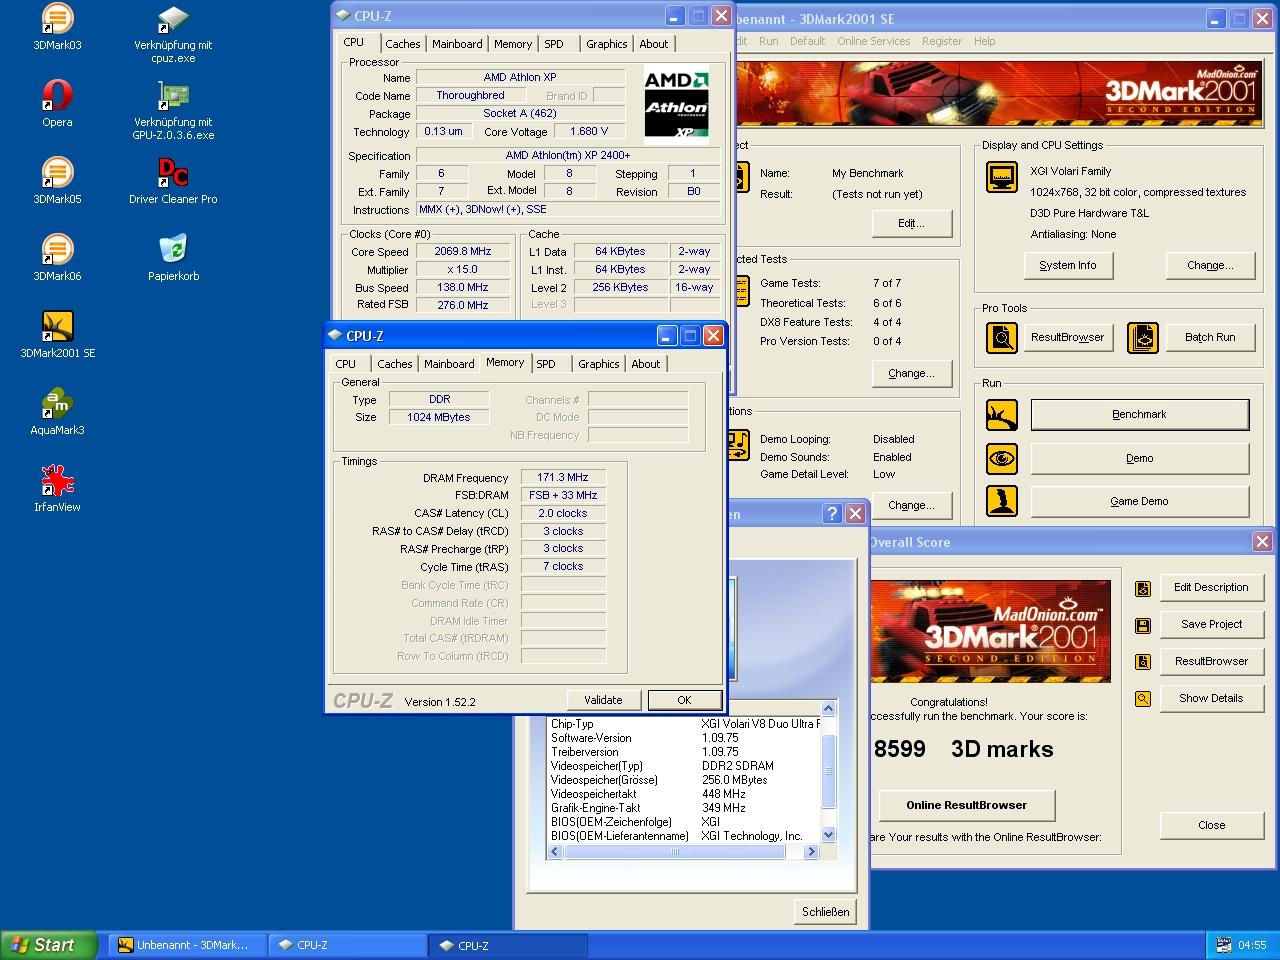
Task: Click the help question mark button on the dialog
Action: click(x=831, y=513)
